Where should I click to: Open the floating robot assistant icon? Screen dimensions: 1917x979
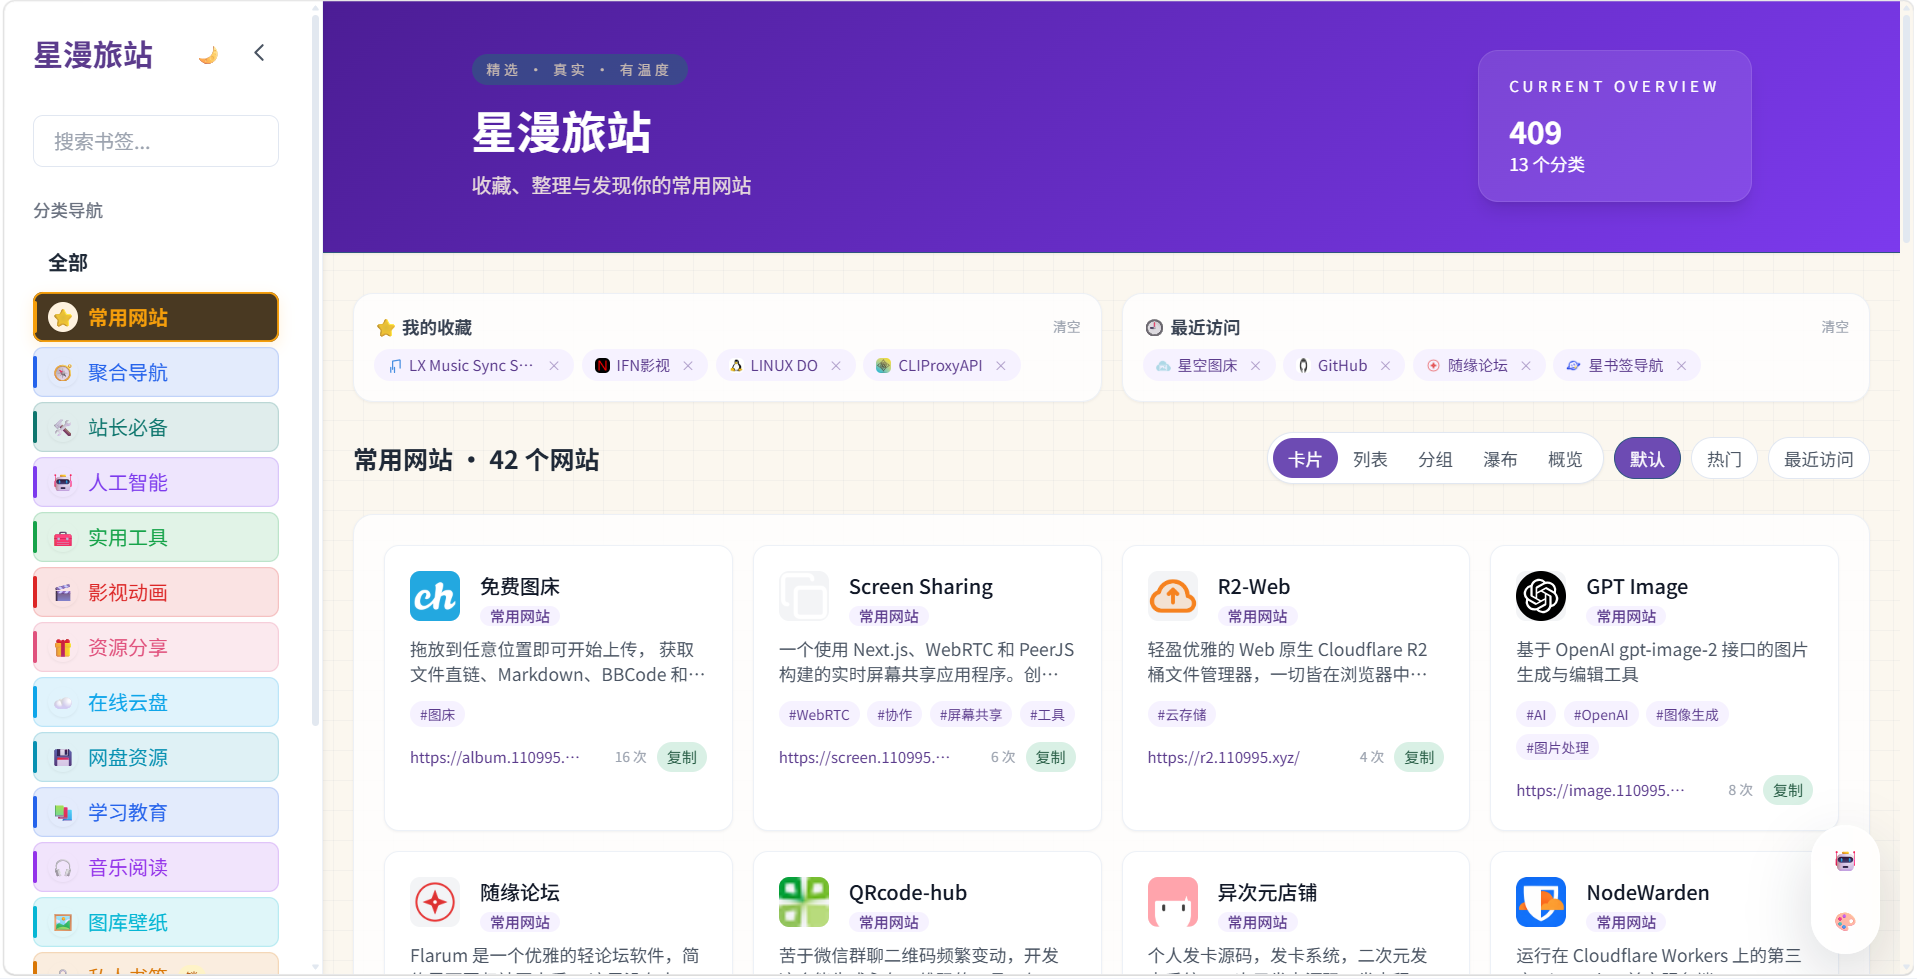[x=1845, y=861]
